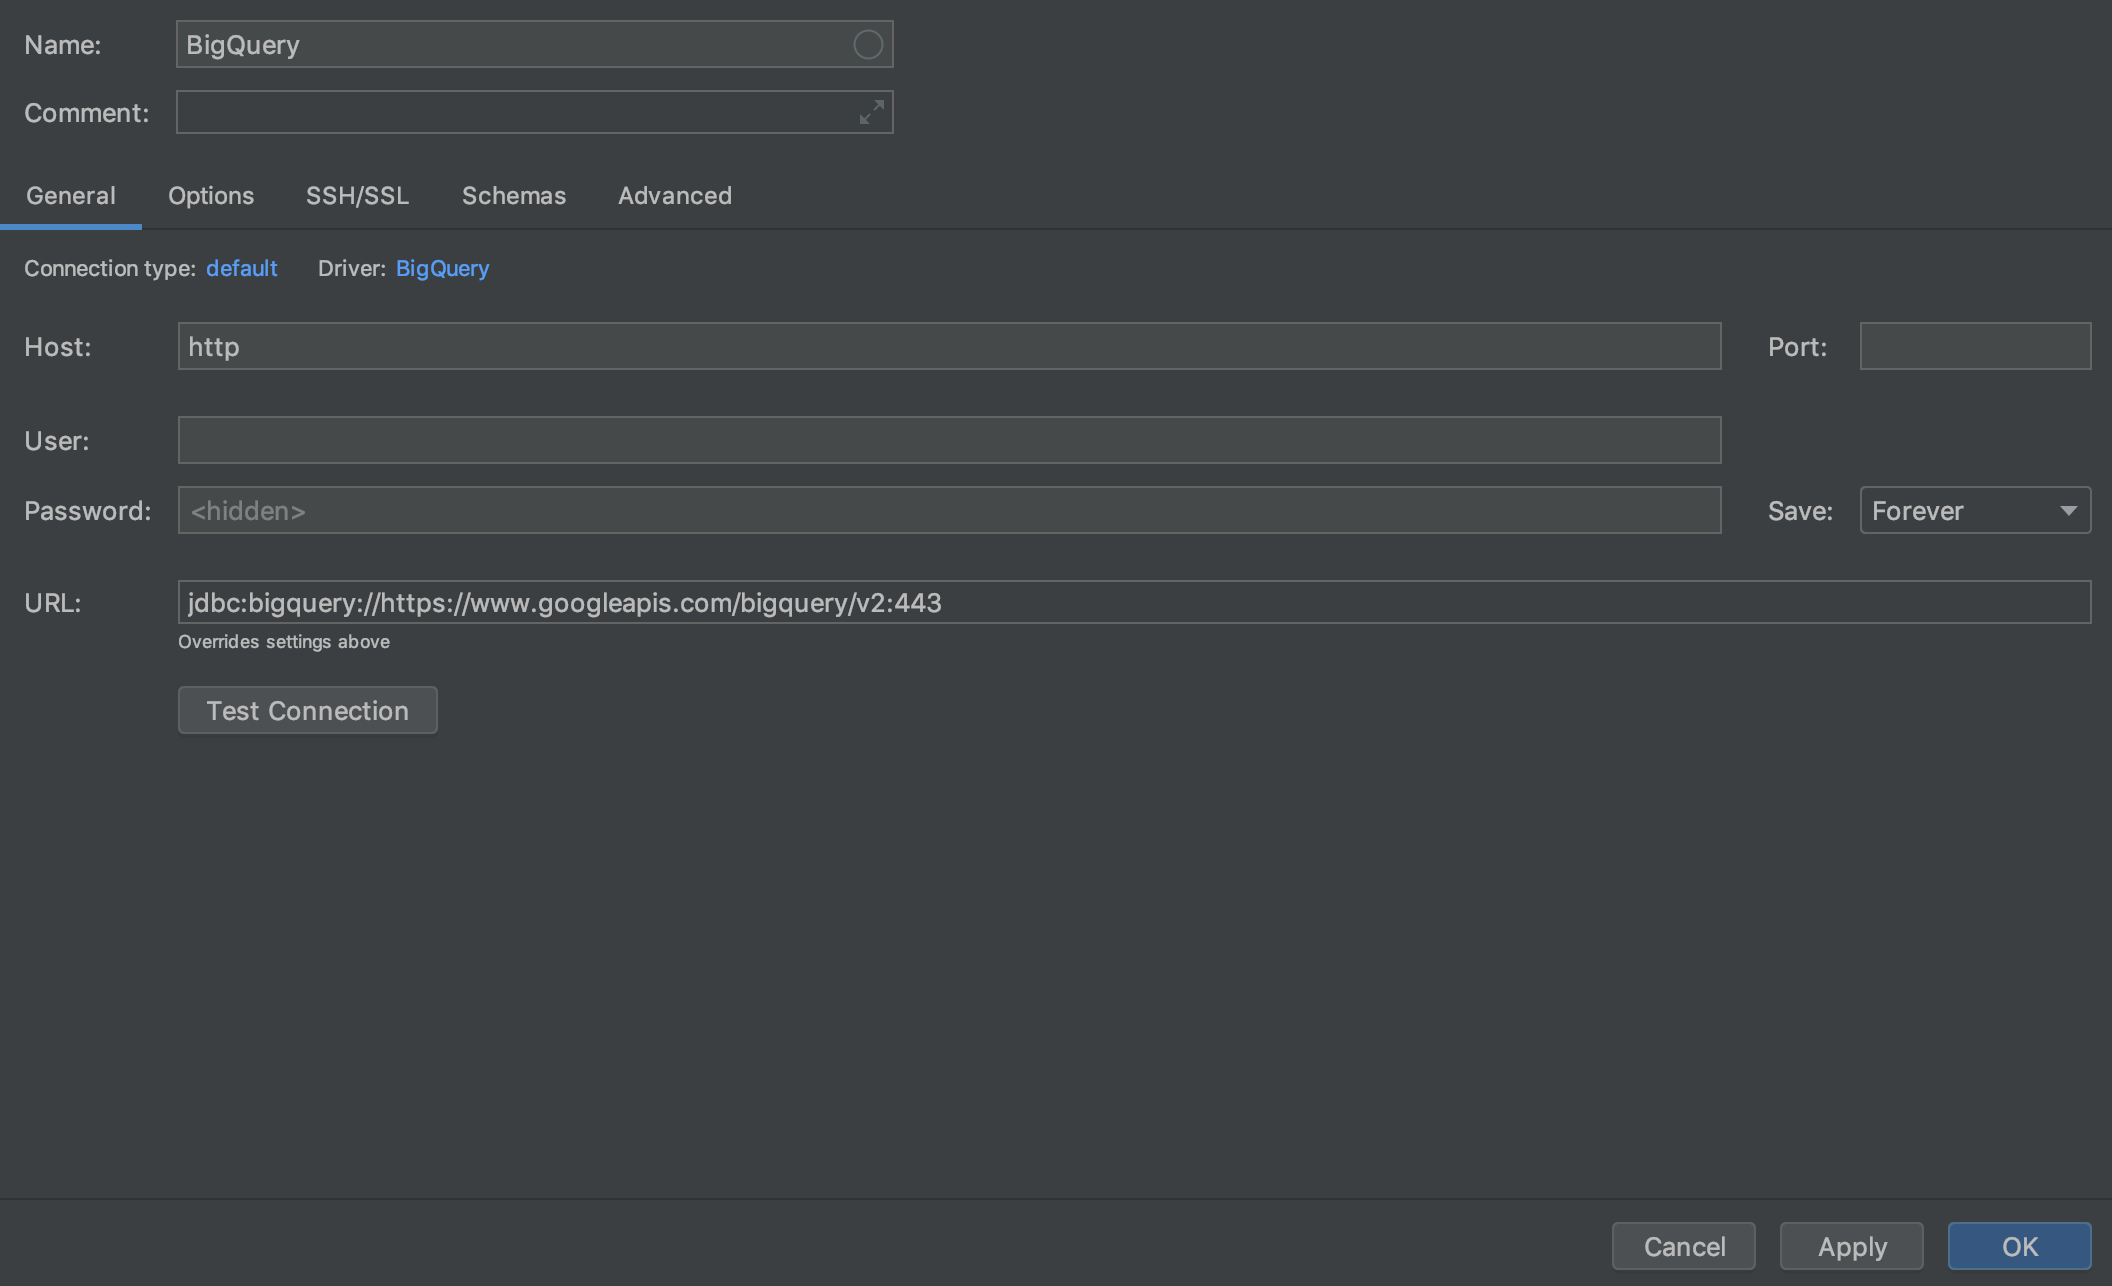Change connection type via default link
This screenshot has height=1286, width=2112.
(x=242, y=268)
